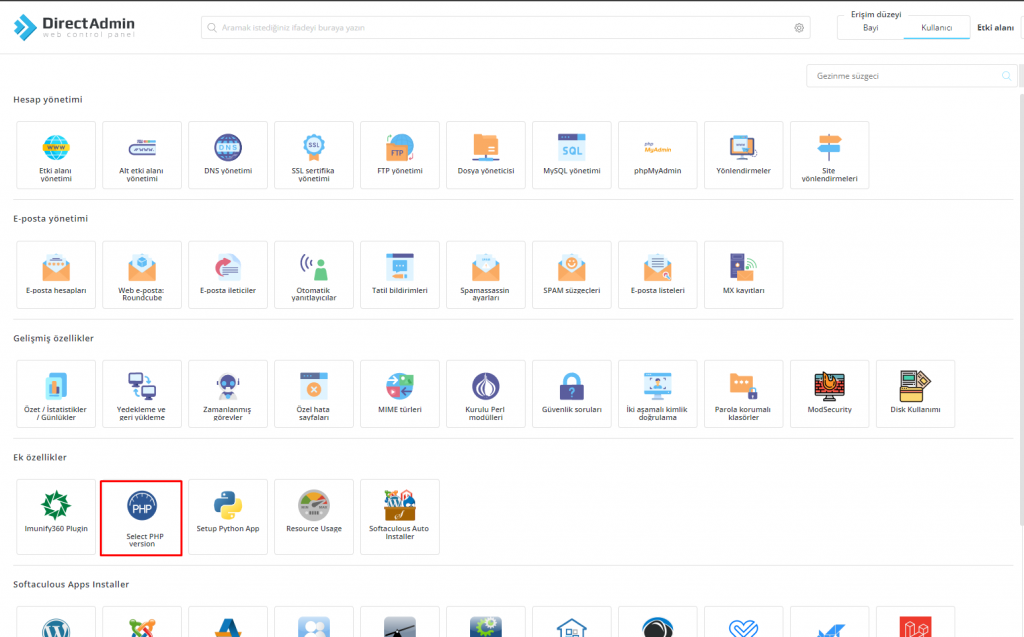Image resolution: width=1024 pixels, height=637 pixels.
Task: Launch phpMyAdmin
Action: coord(657,154)
